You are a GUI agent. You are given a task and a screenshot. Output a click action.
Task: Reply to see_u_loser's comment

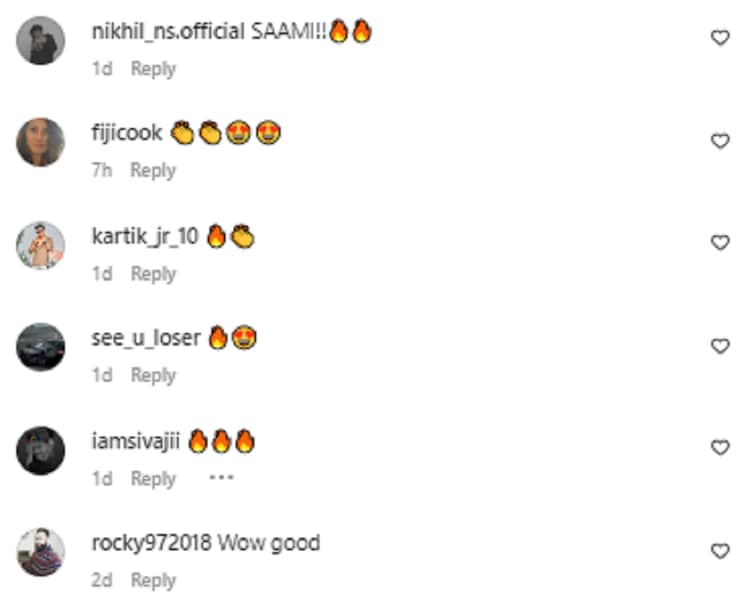(154, 375)
